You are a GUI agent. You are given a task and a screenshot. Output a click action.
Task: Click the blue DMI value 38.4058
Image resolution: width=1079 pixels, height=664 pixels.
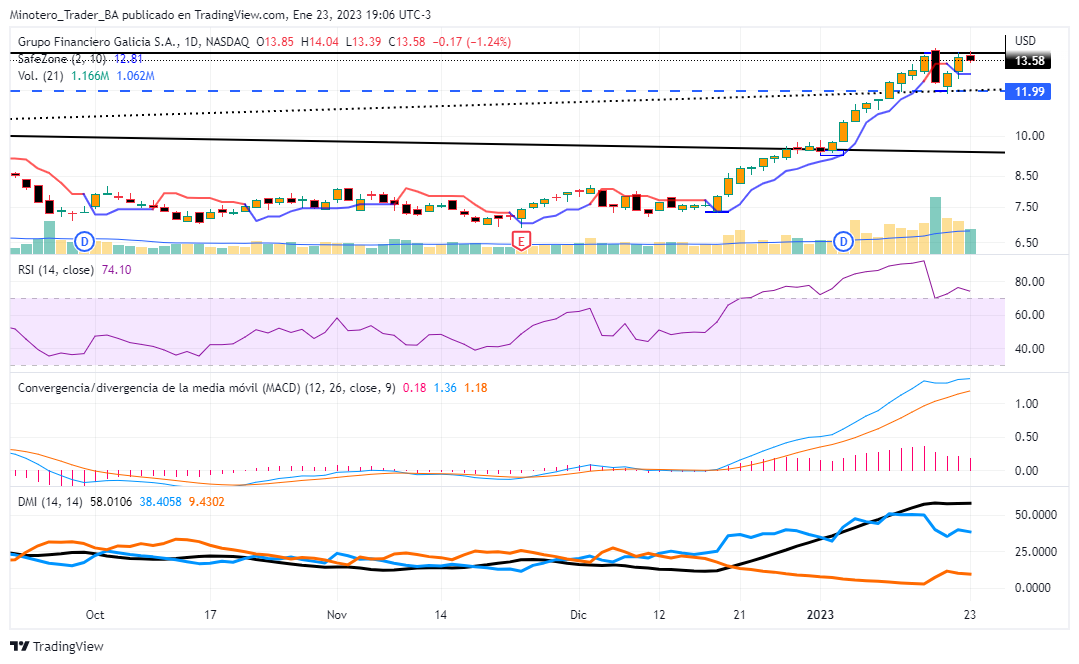tap(160, 502)
